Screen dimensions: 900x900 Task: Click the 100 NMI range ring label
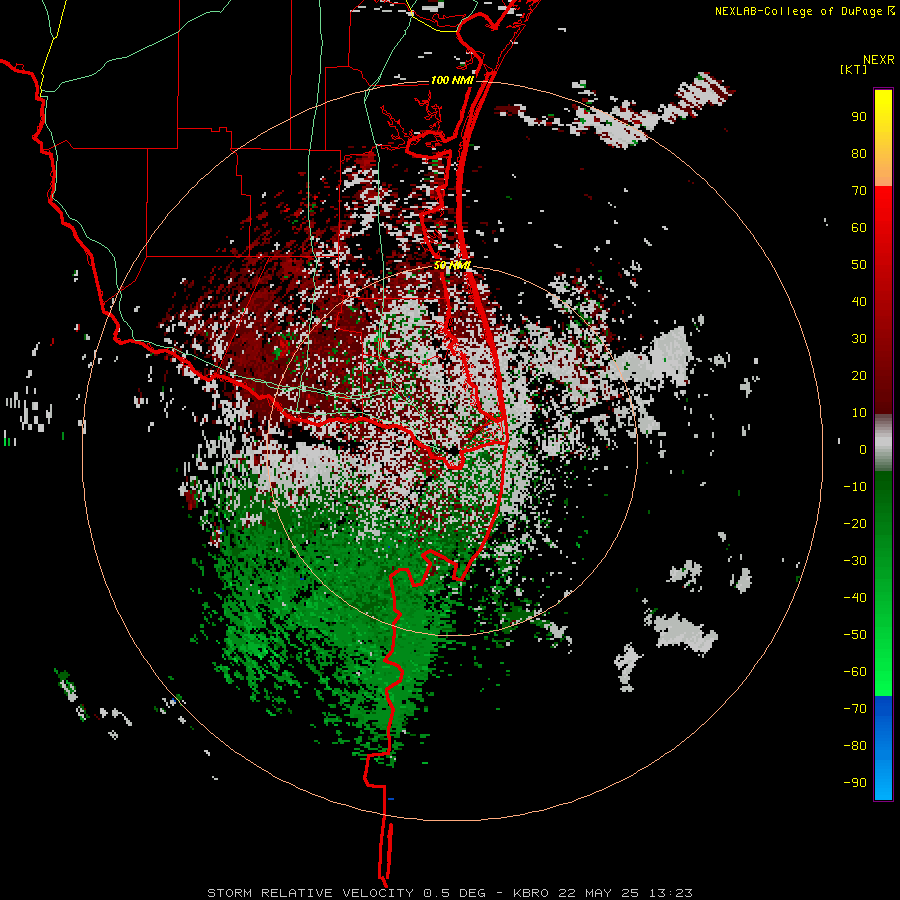[x=452, y=80]
